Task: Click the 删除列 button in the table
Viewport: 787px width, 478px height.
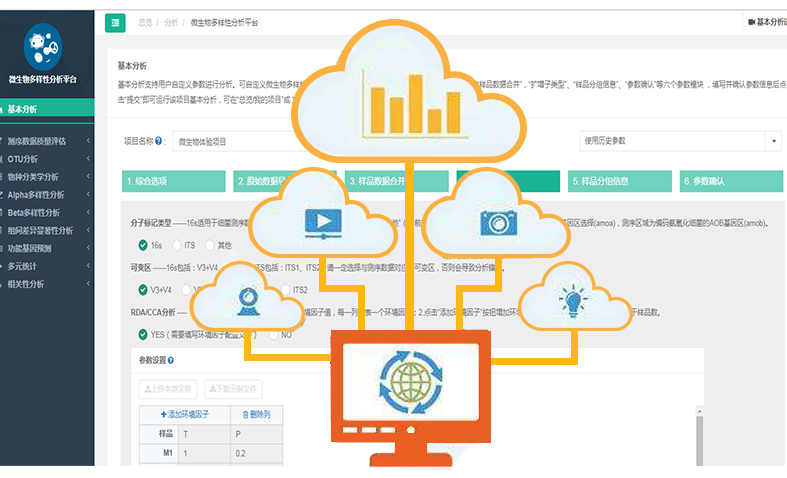Action: coord(250,413)
